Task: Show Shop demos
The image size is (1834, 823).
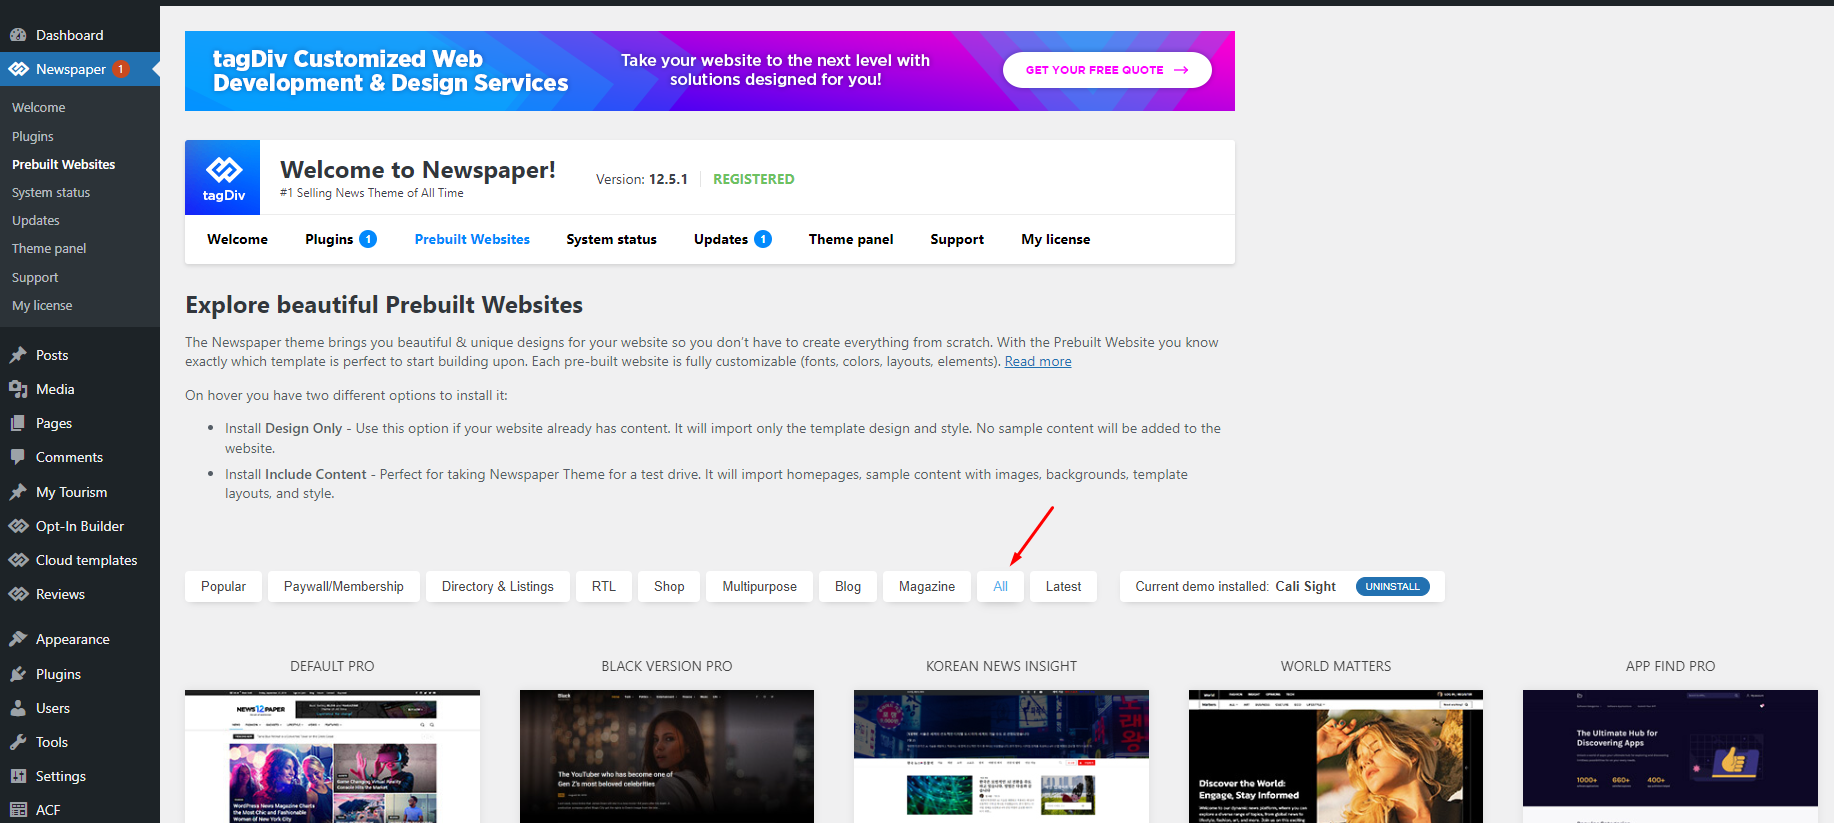Action: tap(669, 586)
